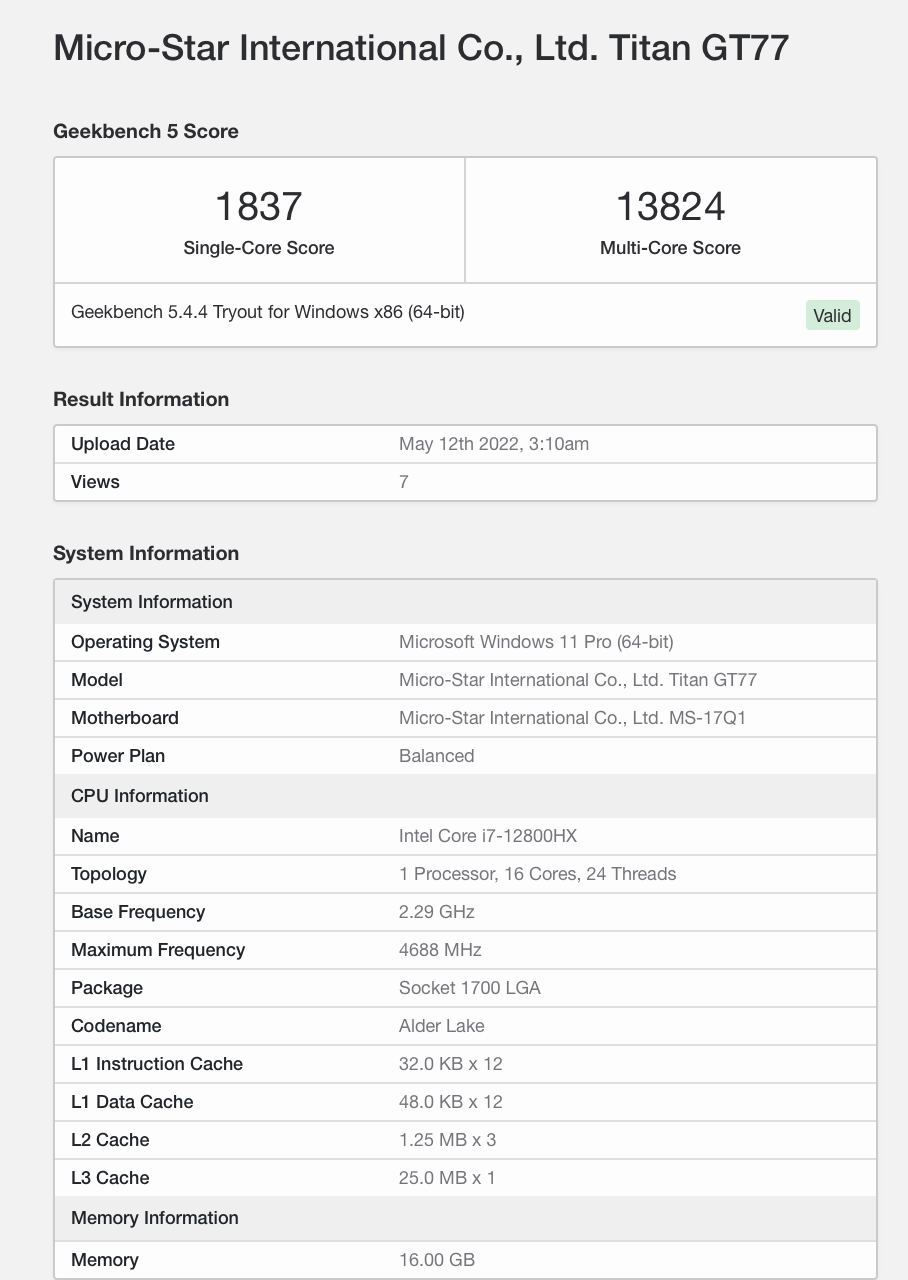908x1280 pixels.
Task: Click the CPU Information header row
Action: tap(465, 796)
